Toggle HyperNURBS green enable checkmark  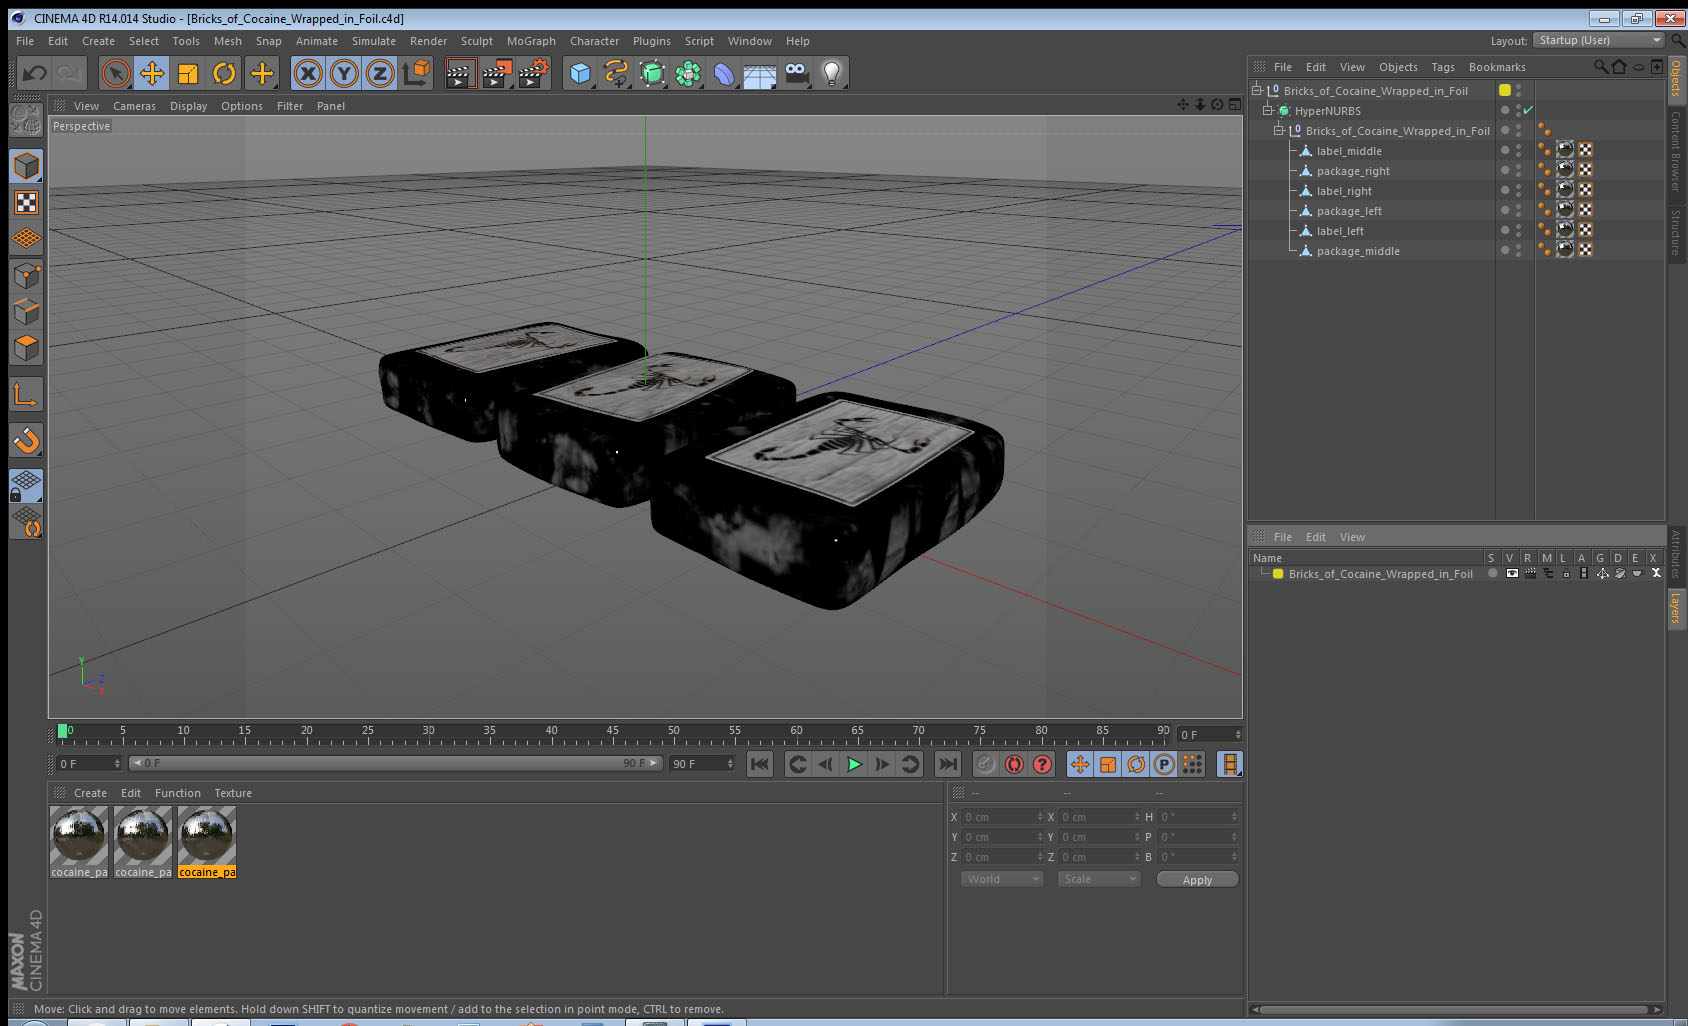1528,111
